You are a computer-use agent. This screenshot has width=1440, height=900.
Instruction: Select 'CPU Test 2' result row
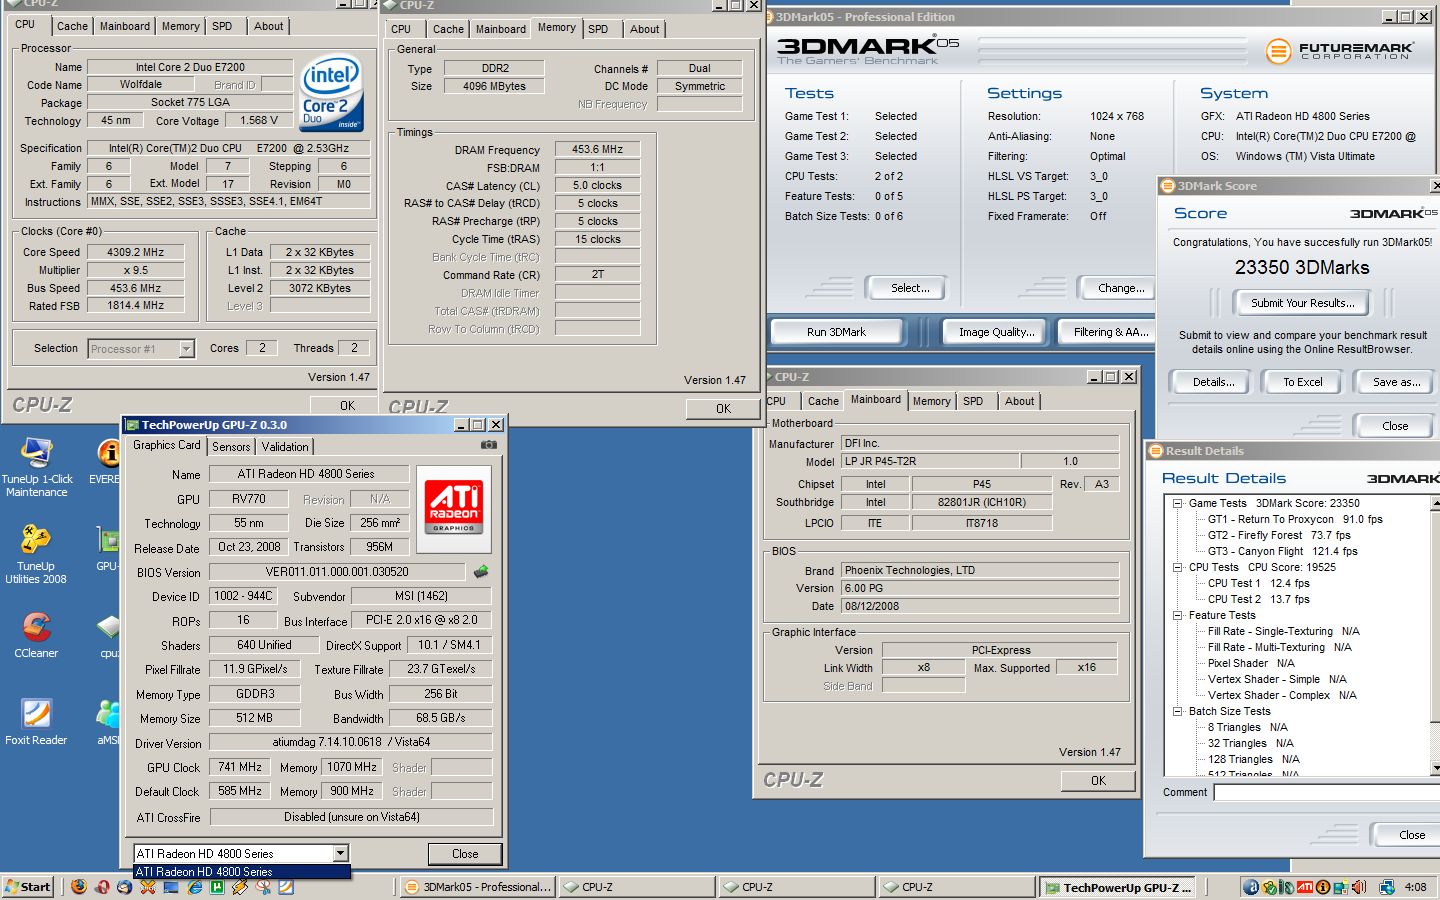click(1258, 599)
